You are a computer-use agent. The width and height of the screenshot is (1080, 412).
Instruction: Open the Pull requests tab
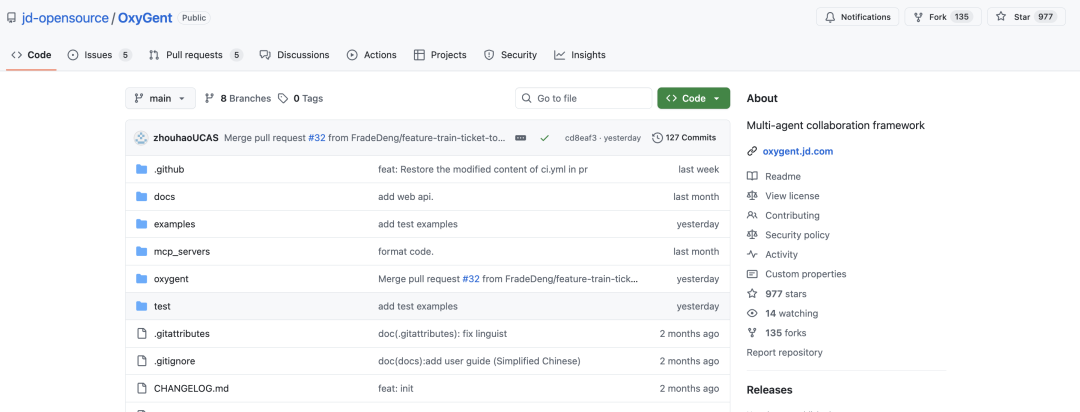[196, 55]
